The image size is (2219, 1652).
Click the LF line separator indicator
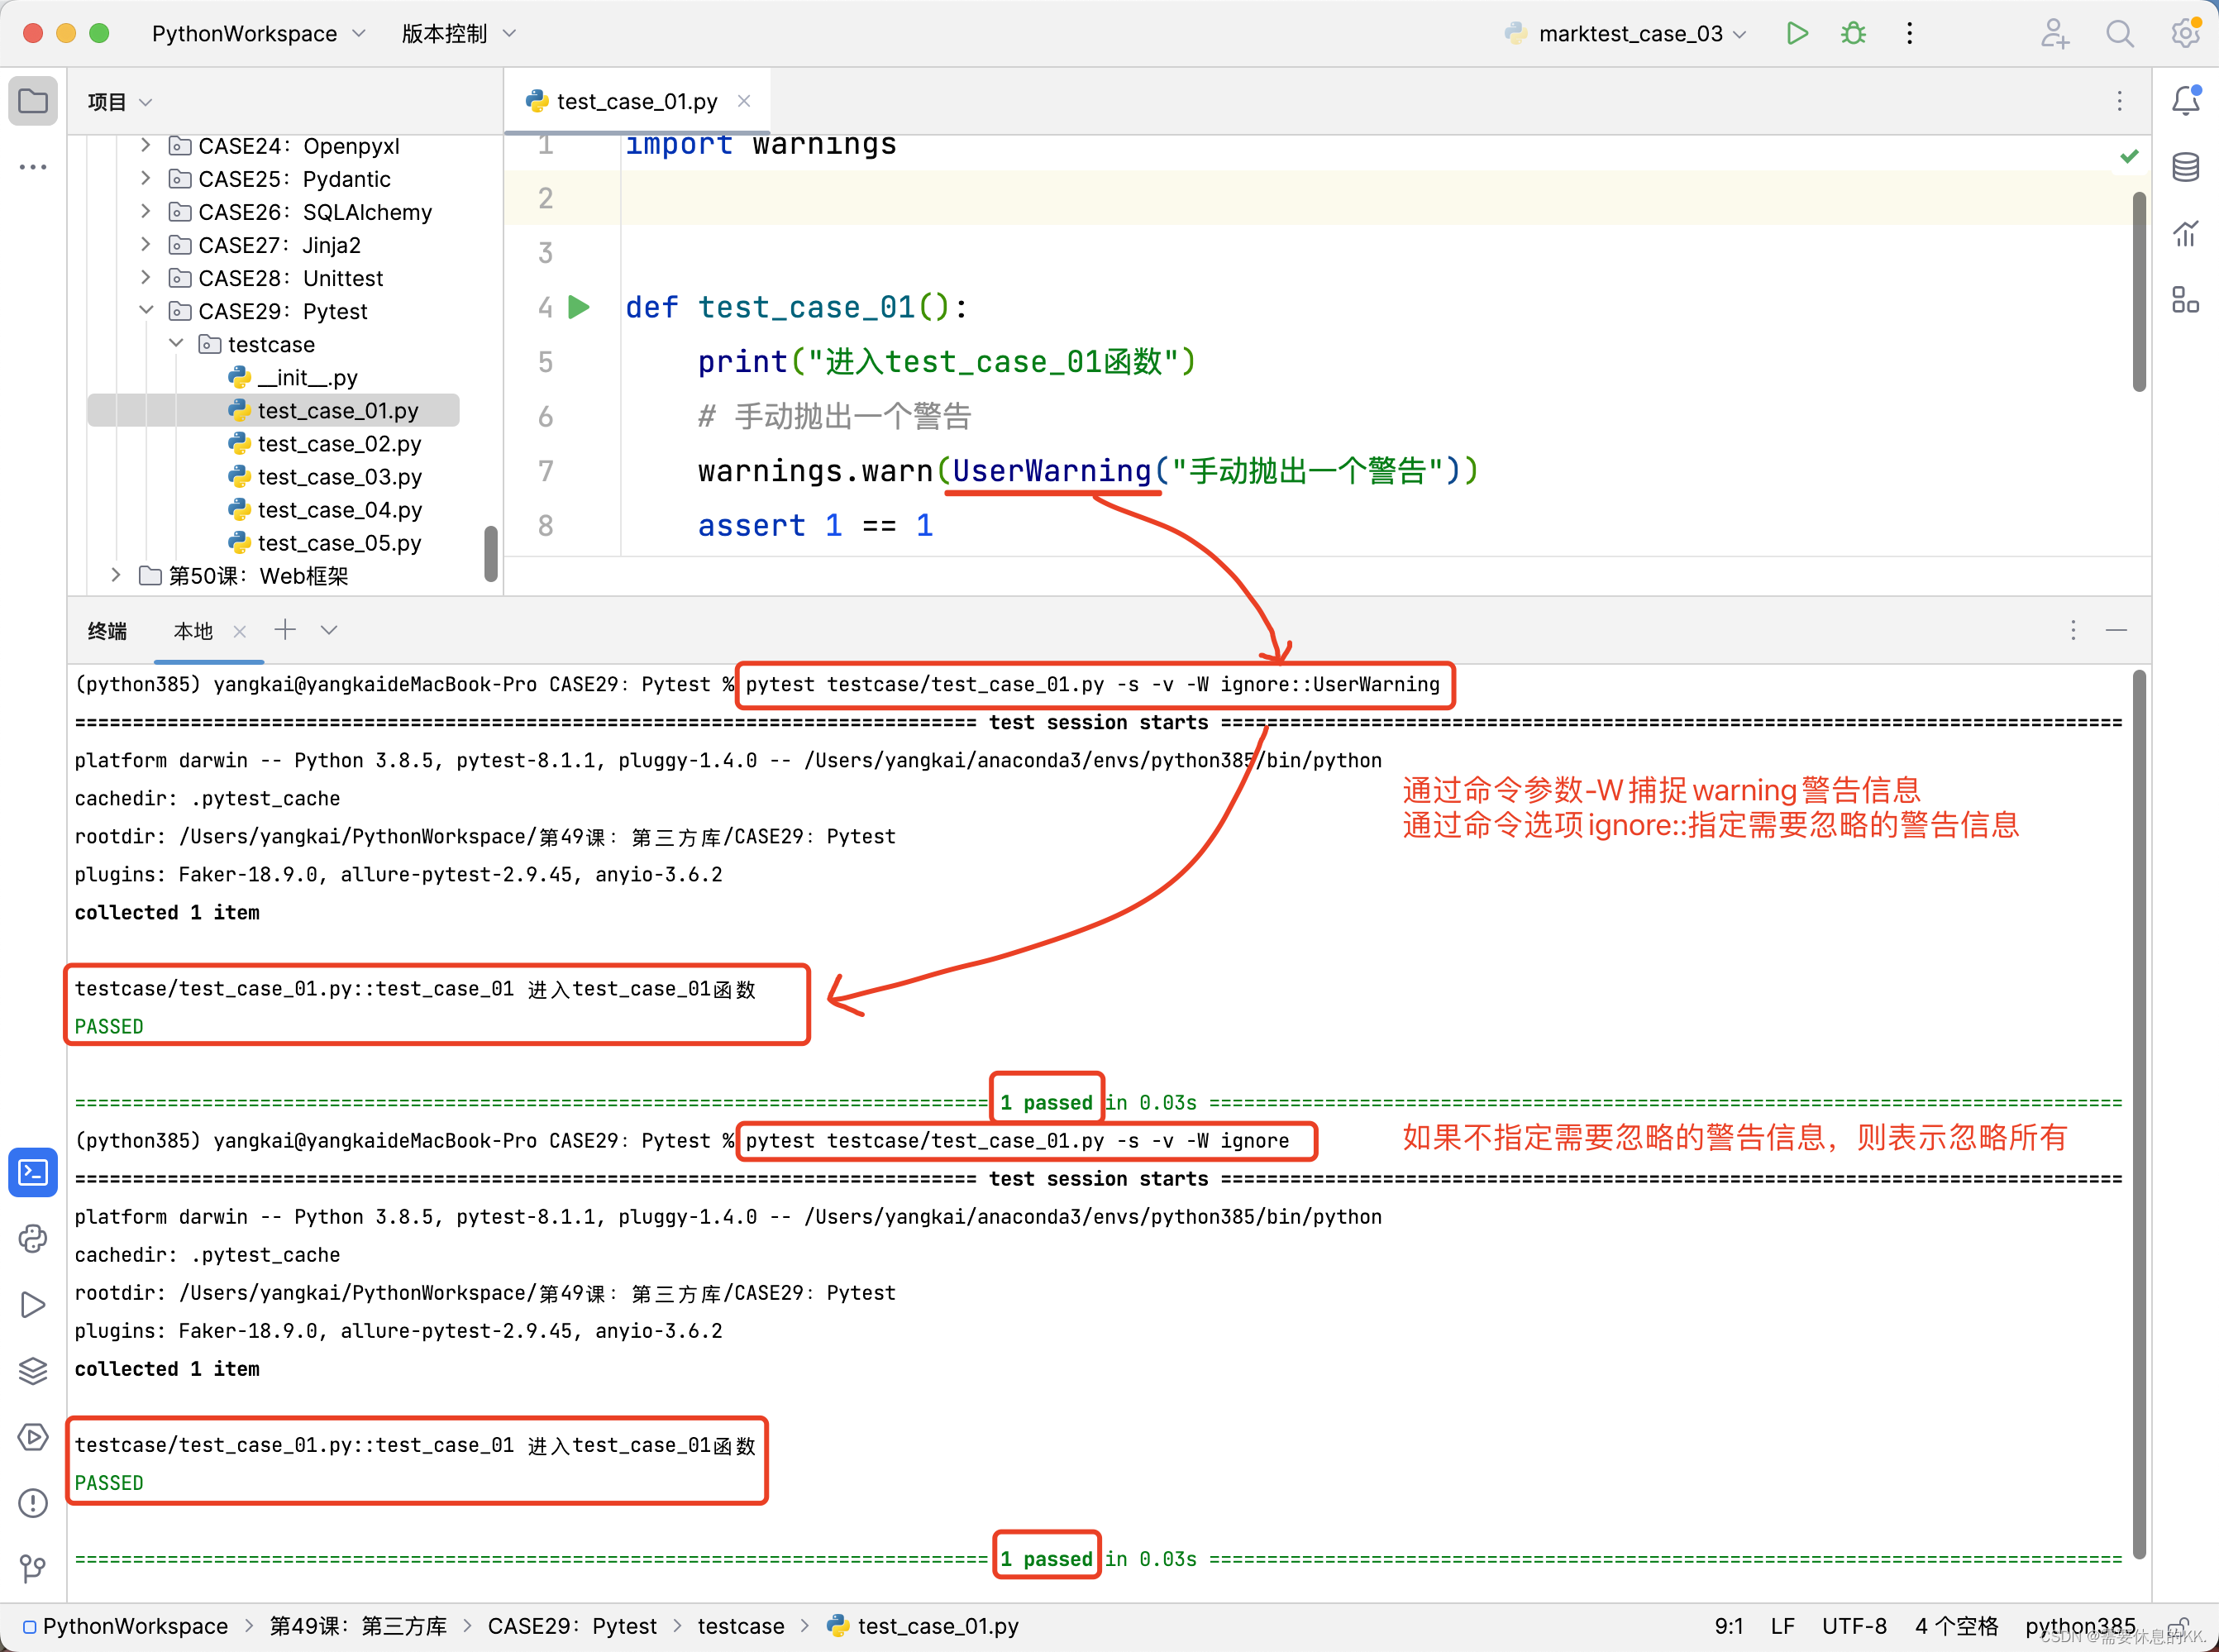pos(1783,1626)
